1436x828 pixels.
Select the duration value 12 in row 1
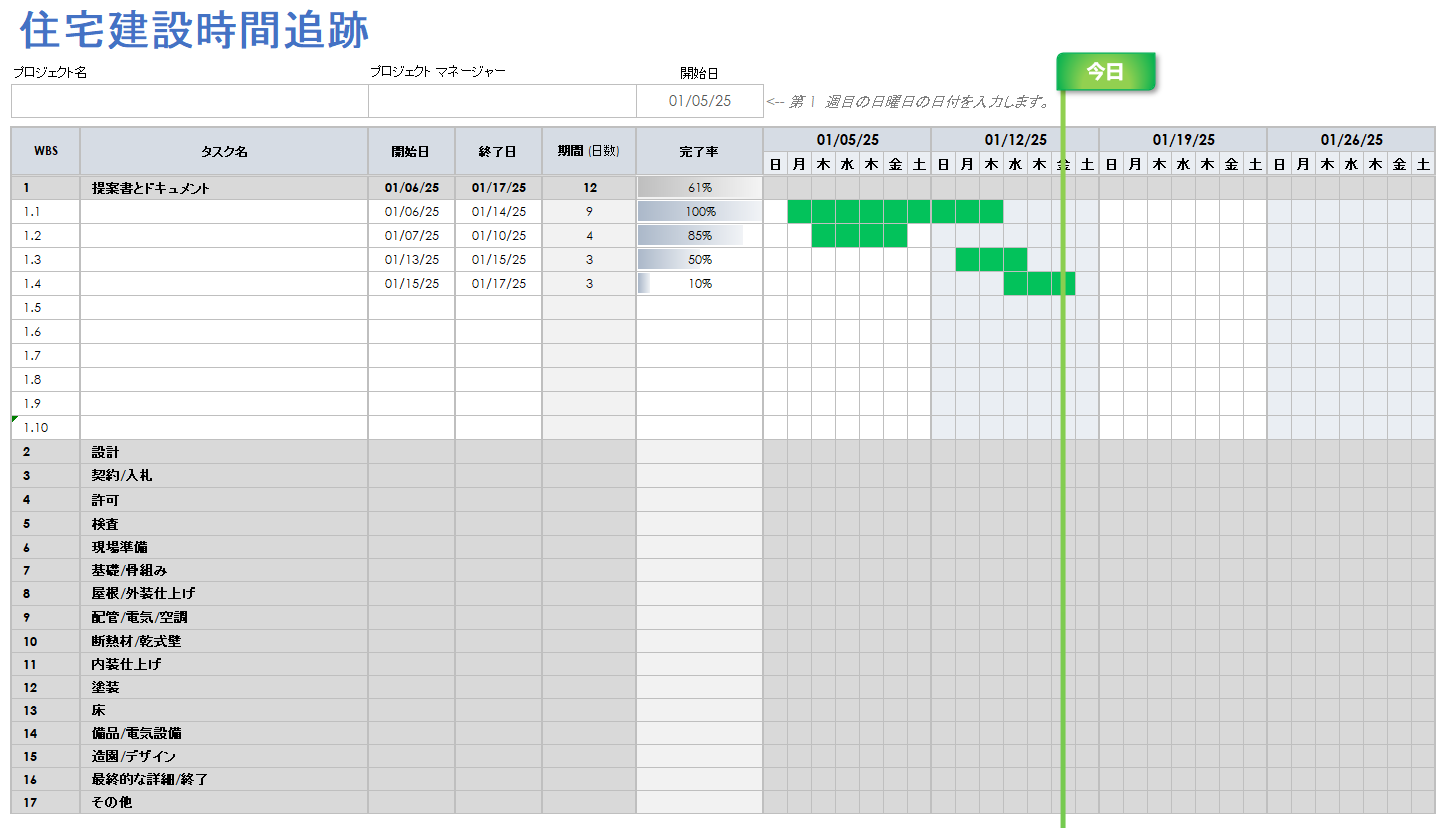click(589, 188)
